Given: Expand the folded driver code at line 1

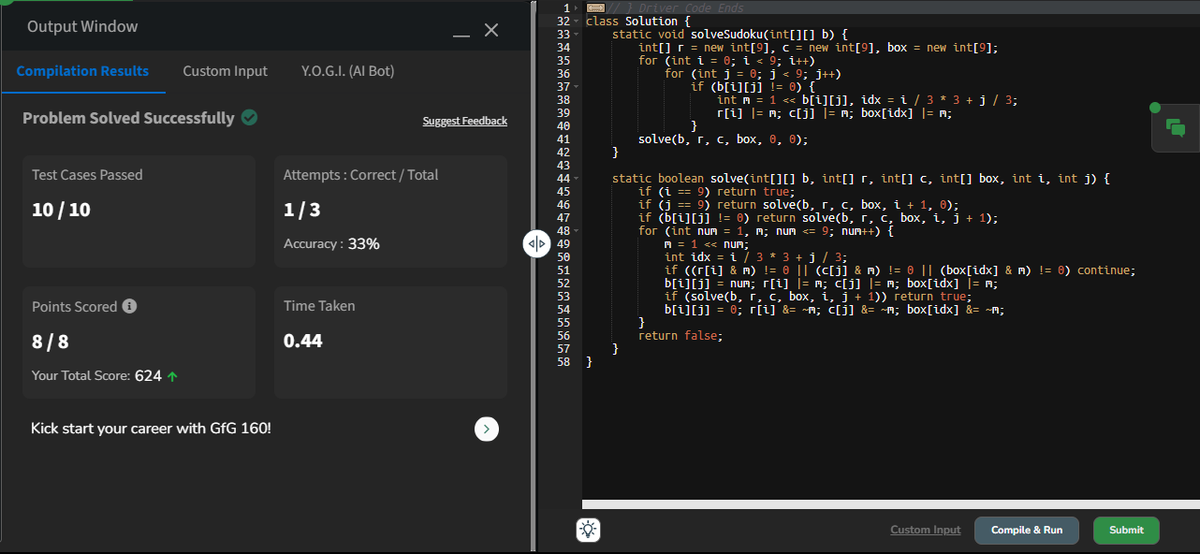Looking at the screenshot, I should coord(578,8).
